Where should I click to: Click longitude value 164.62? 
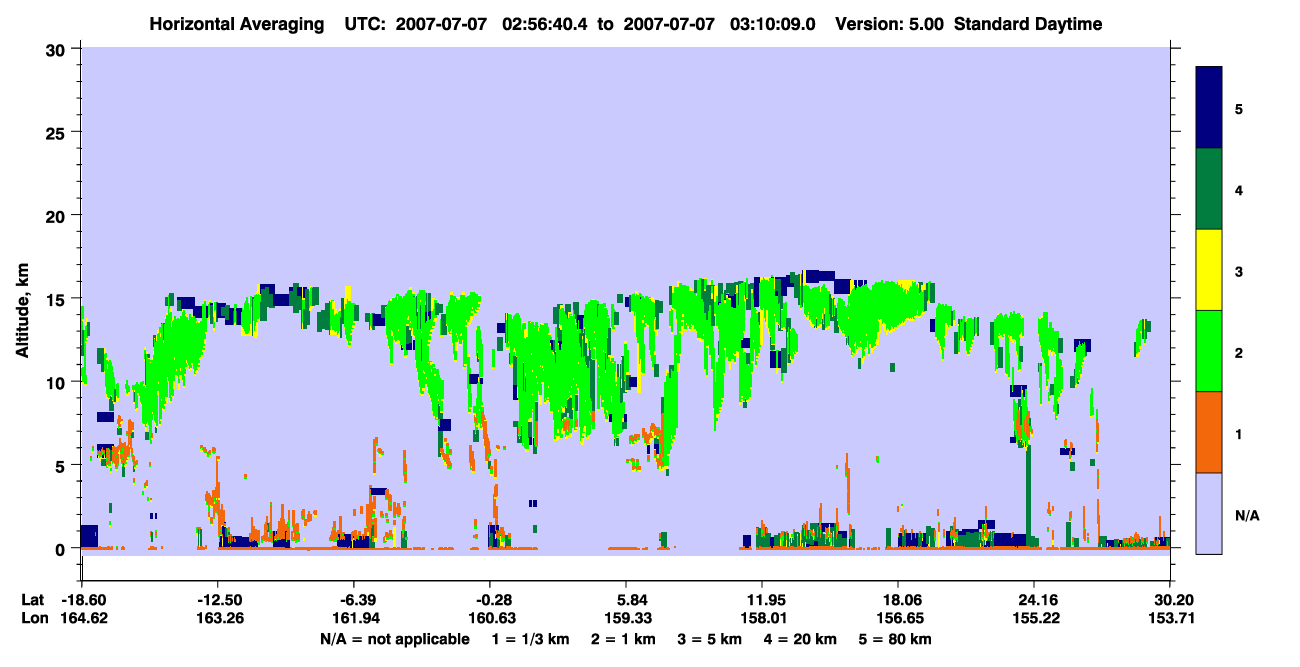point(82,618)
